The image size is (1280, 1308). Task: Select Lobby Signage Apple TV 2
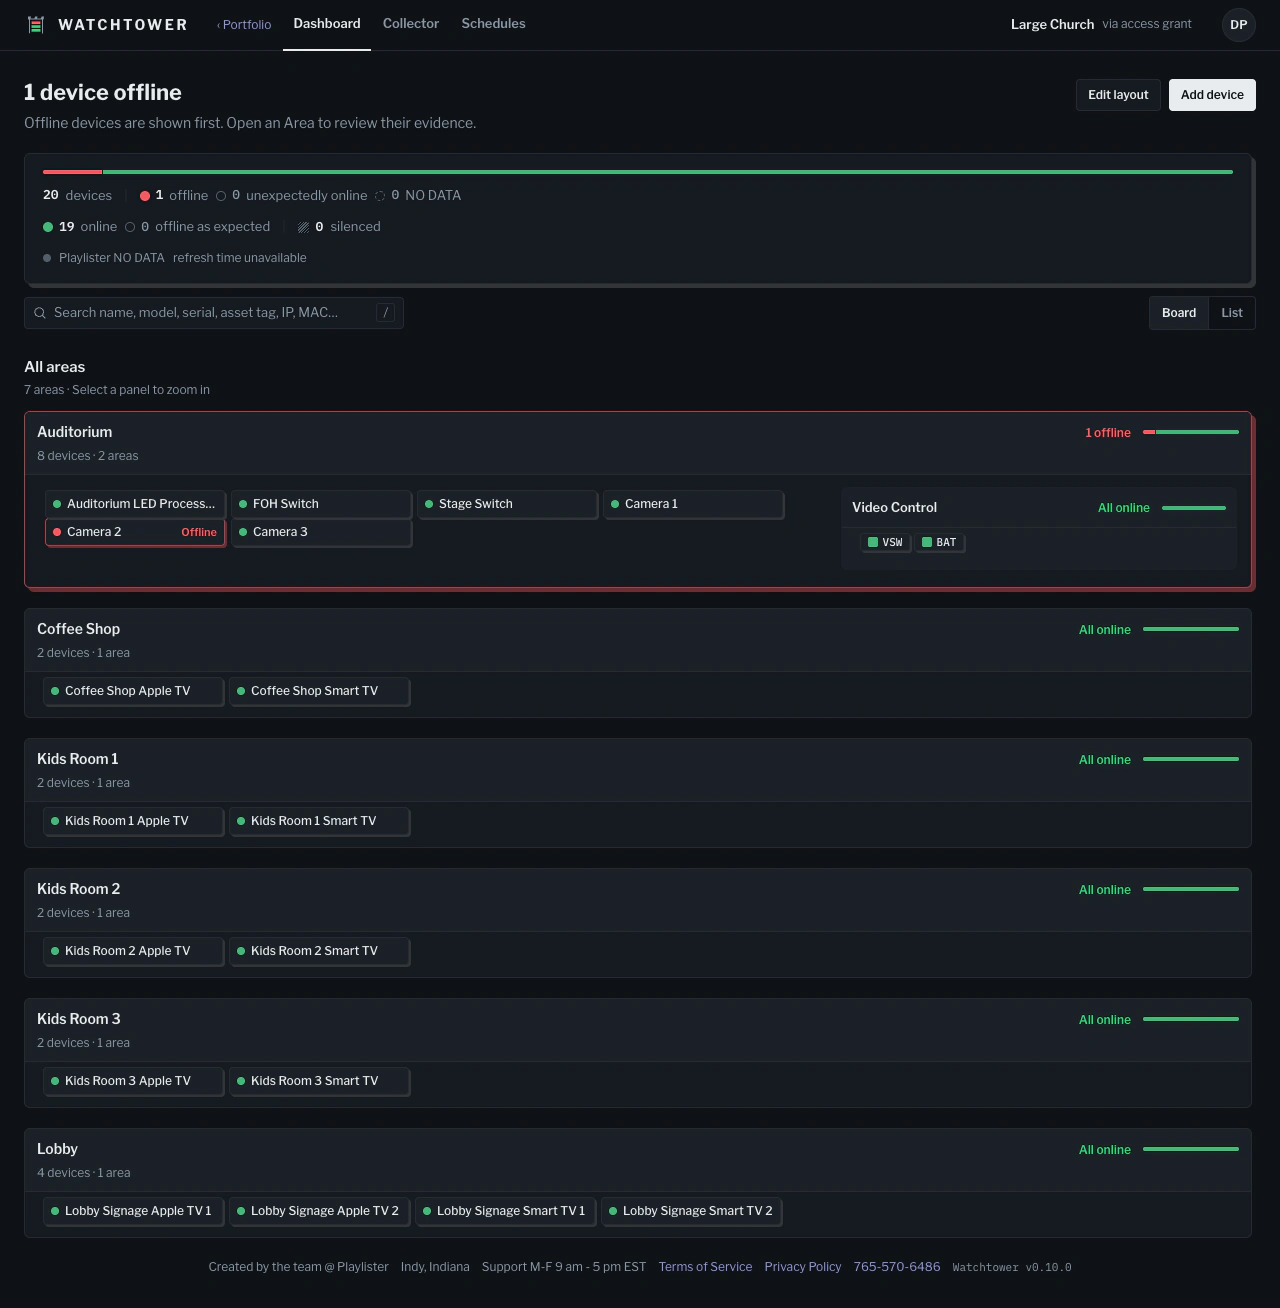coord(319,1211)
